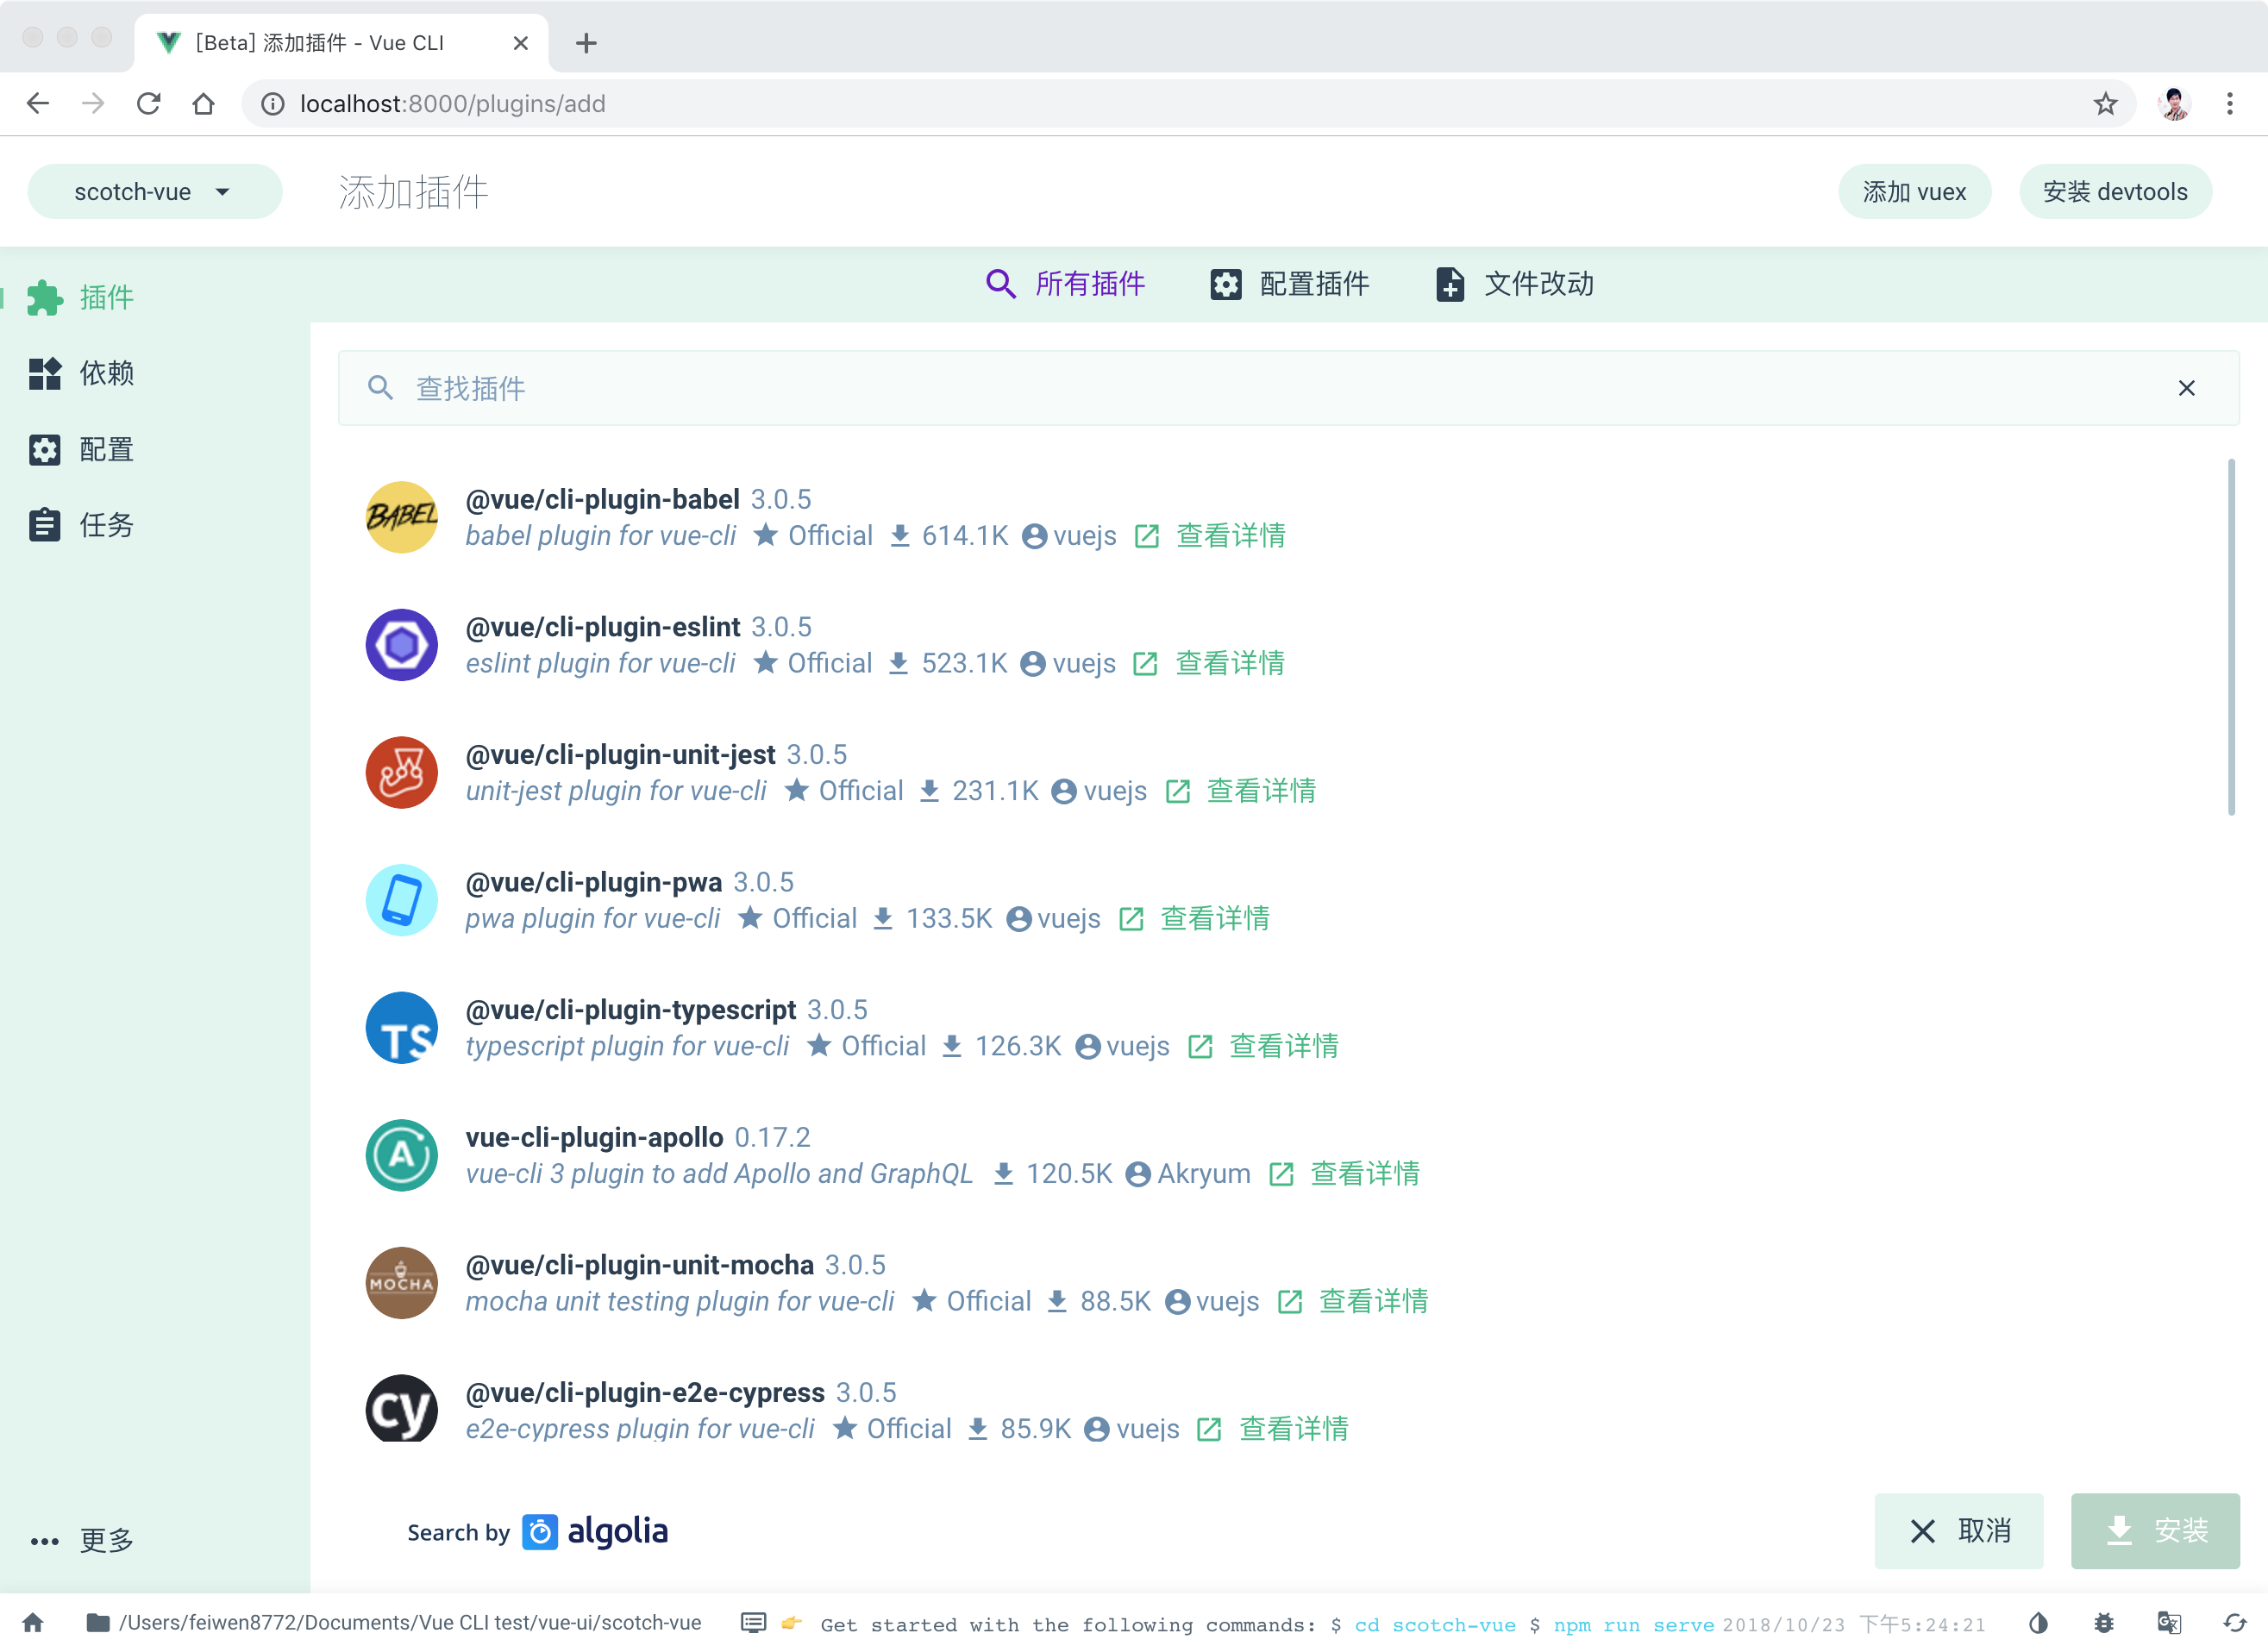Click @vue/cli-plugin-eslint plugin name
This screenshot has height=1652, width=2268.
[x=603, y=627]
